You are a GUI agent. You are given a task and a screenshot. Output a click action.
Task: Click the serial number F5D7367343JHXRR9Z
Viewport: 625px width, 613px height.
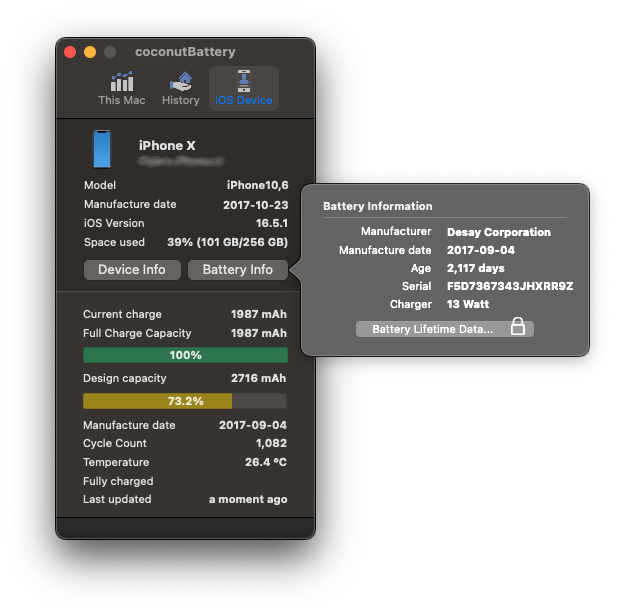coord(510,286)
